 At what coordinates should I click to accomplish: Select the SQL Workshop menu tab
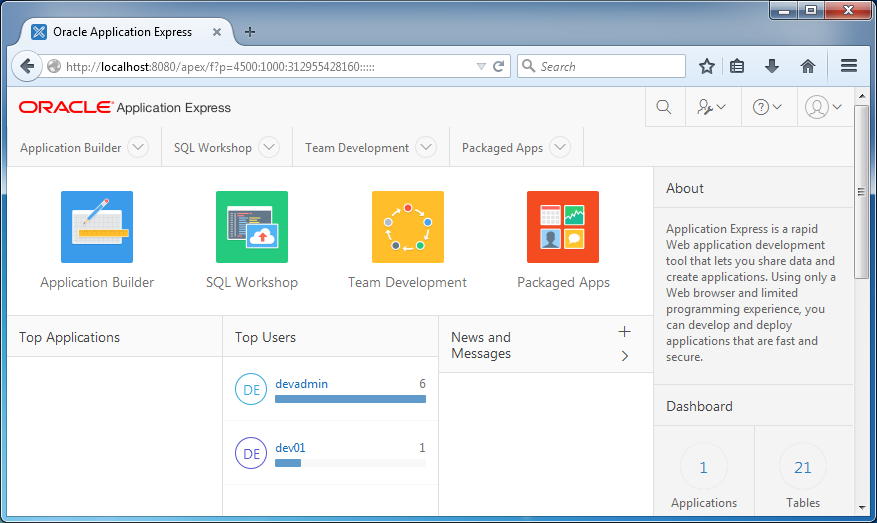pos(213,148)
